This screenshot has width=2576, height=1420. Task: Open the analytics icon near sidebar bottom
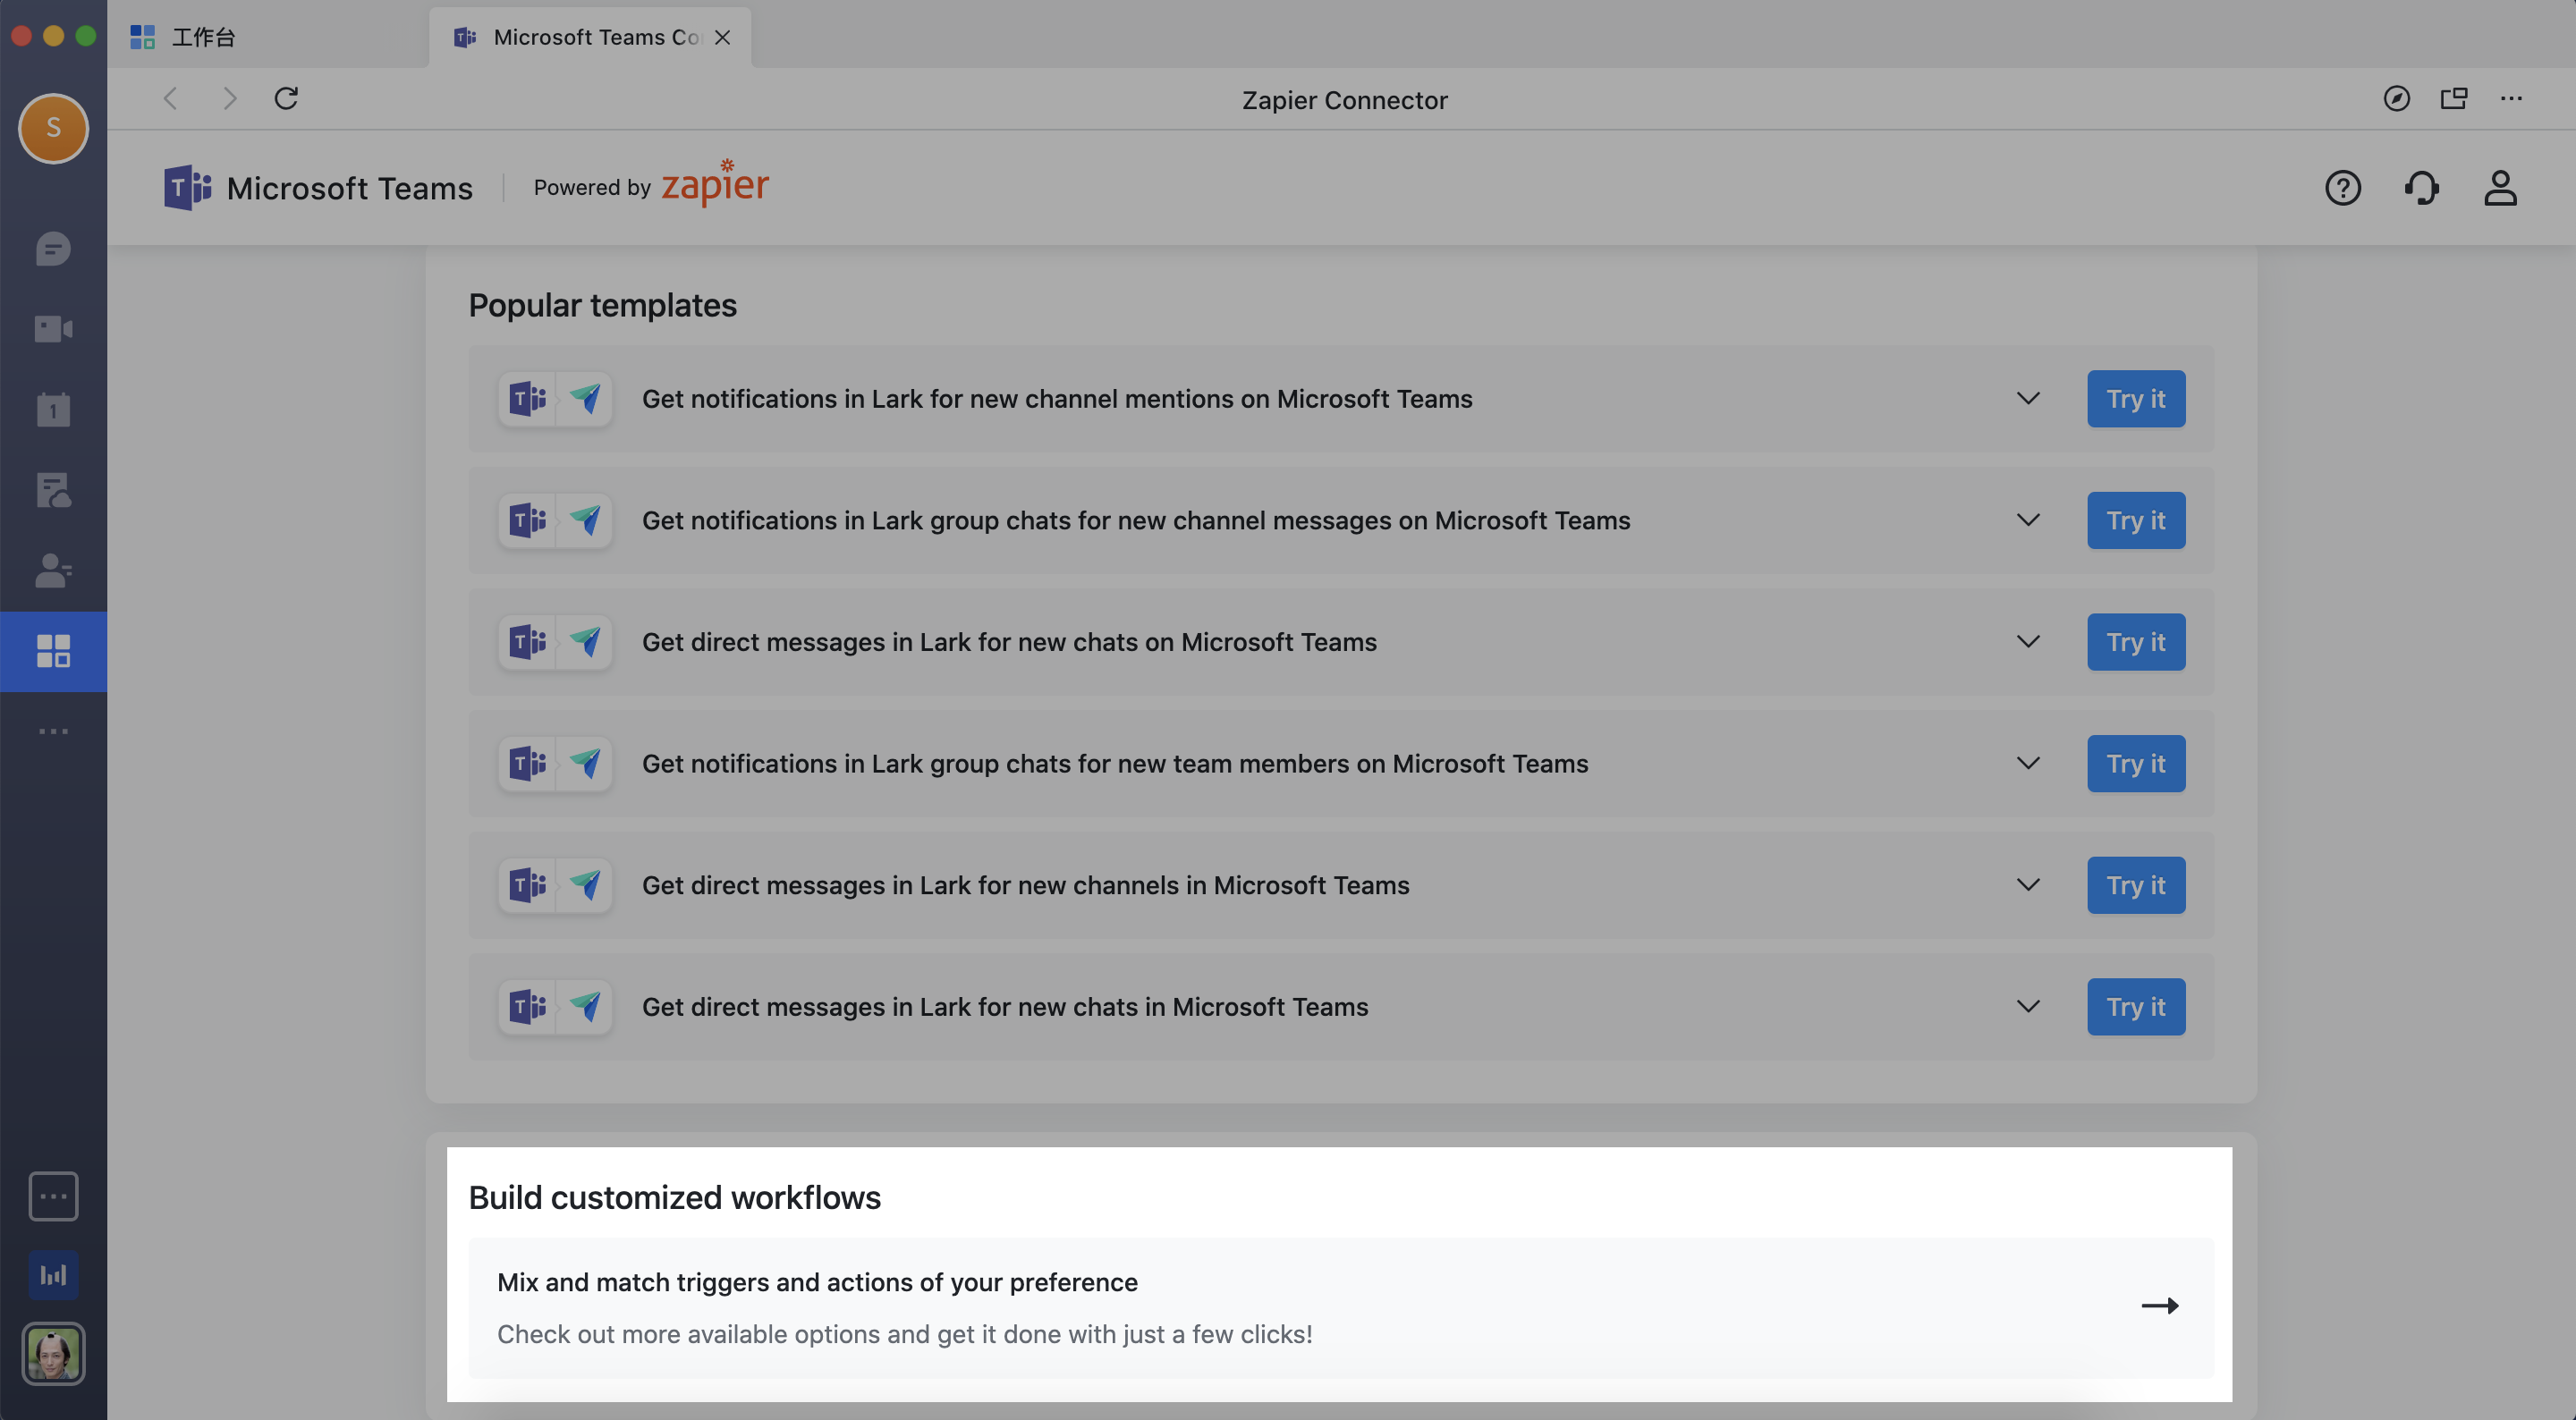tap(53, 1274)
